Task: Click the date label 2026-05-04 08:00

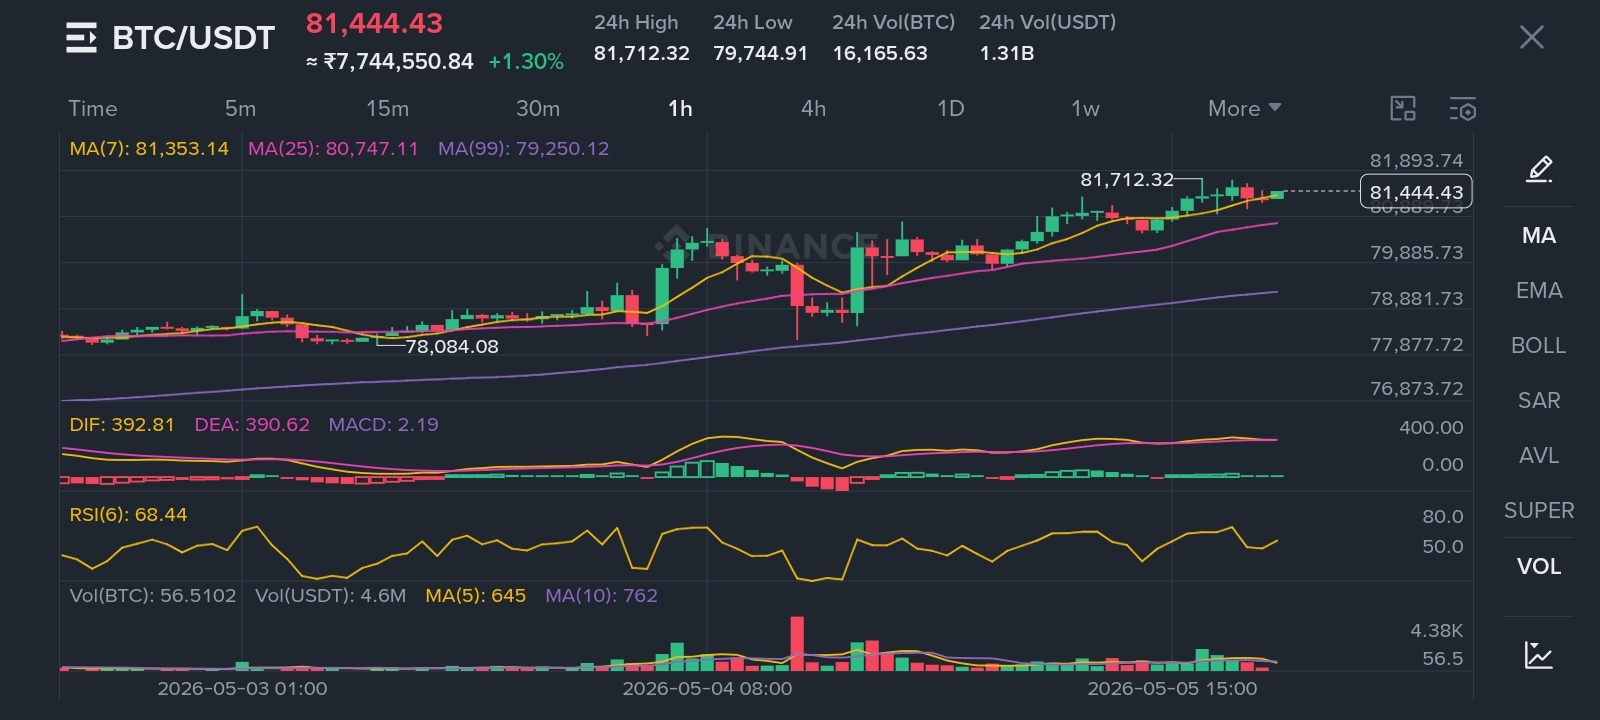Action: tap(707, 688)
